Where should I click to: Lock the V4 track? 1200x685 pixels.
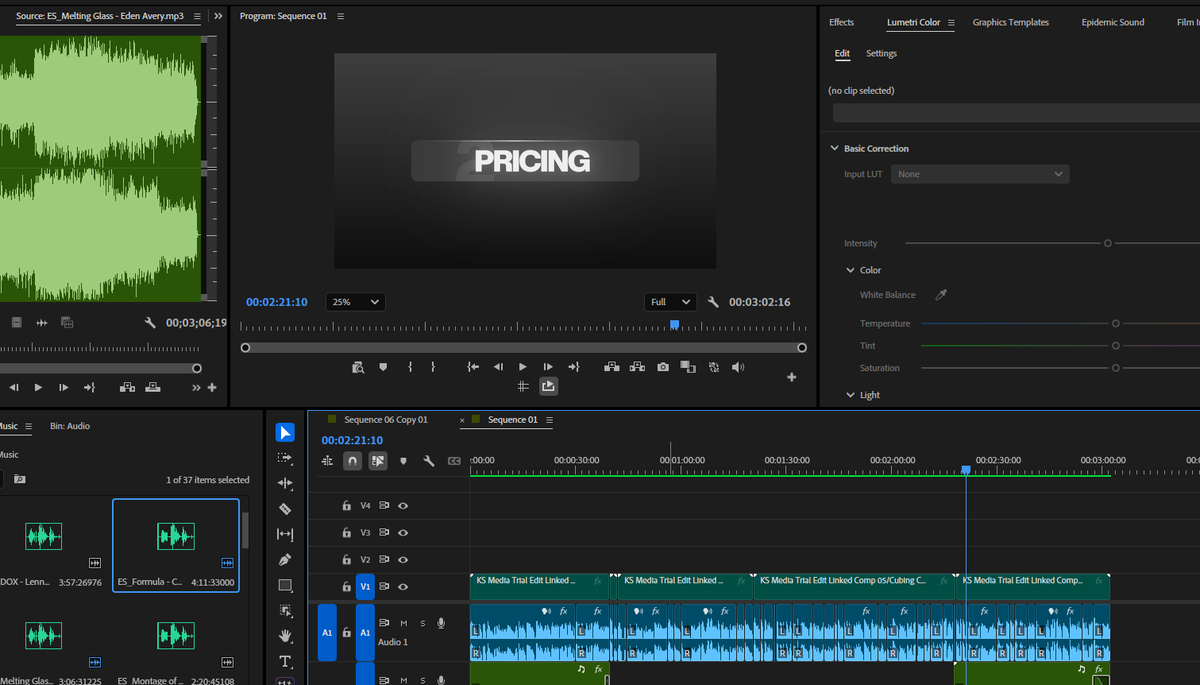[x=346, y=506]
